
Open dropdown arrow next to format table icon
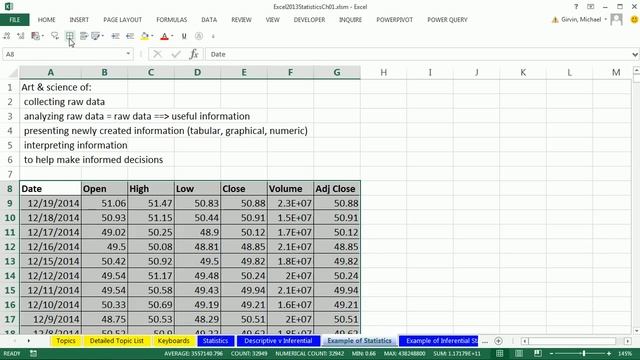[x=102, y=36]
